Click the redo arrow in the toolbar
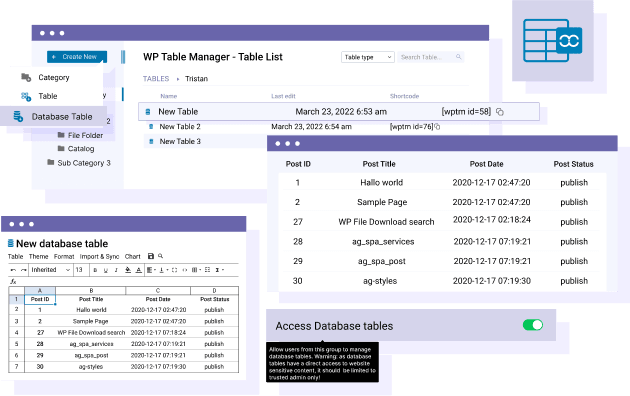The width and height of the screenshot is (630, 396). pyautogui.click(x=24, y=270)
